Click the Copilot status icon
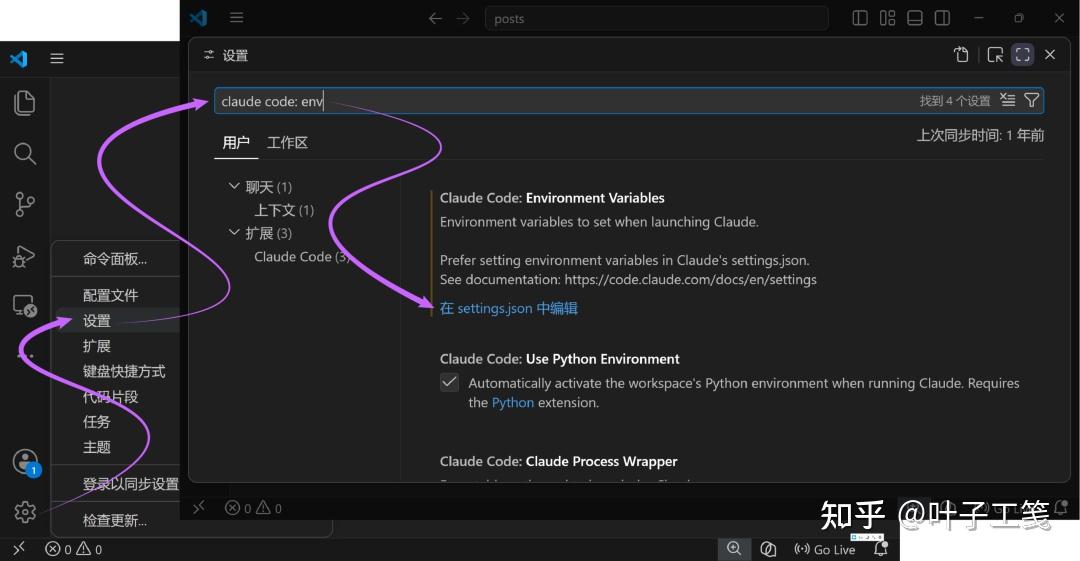The height and width of the screenshot is (561, 1080). point(768,549)
